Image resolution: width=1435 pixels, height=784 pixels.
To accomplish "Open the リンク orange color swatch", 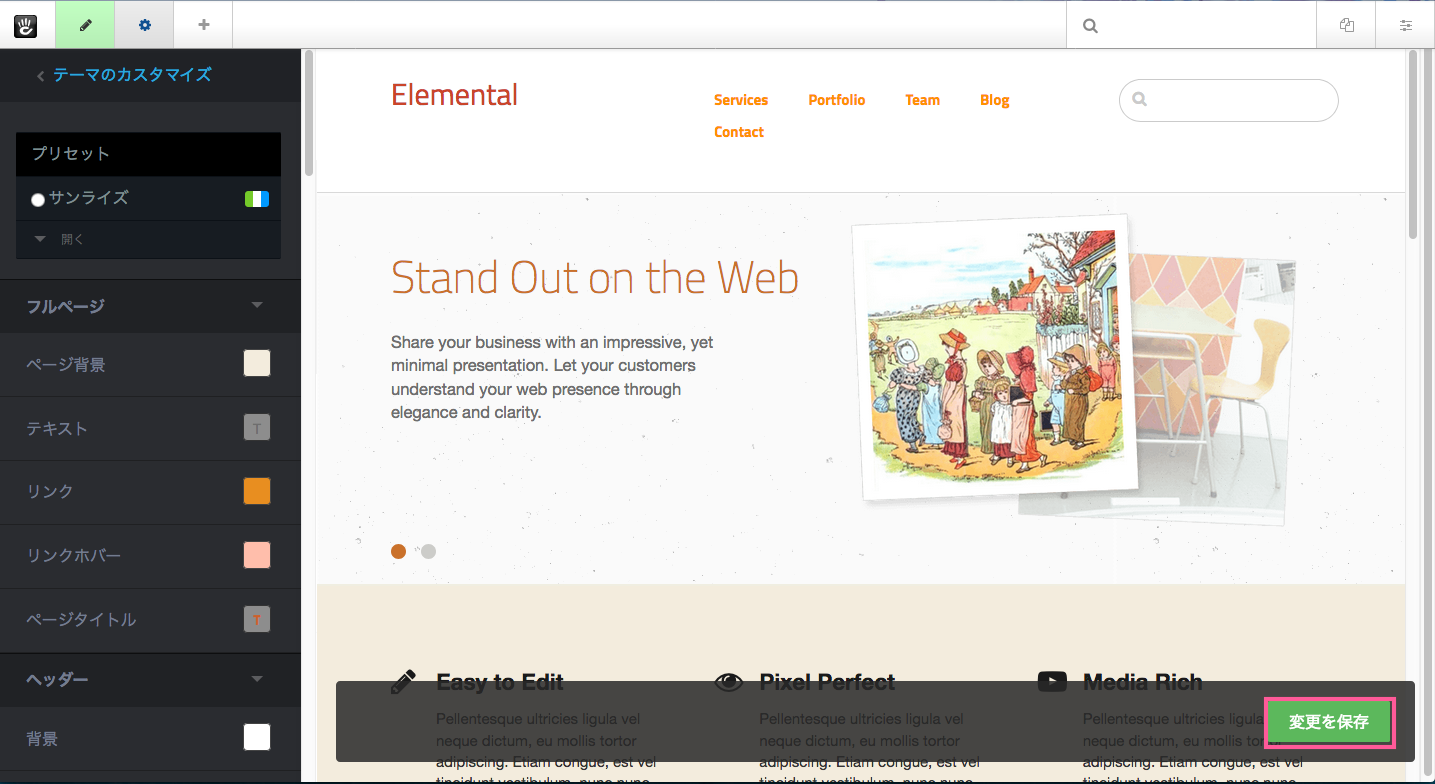I will click(257, 492).
